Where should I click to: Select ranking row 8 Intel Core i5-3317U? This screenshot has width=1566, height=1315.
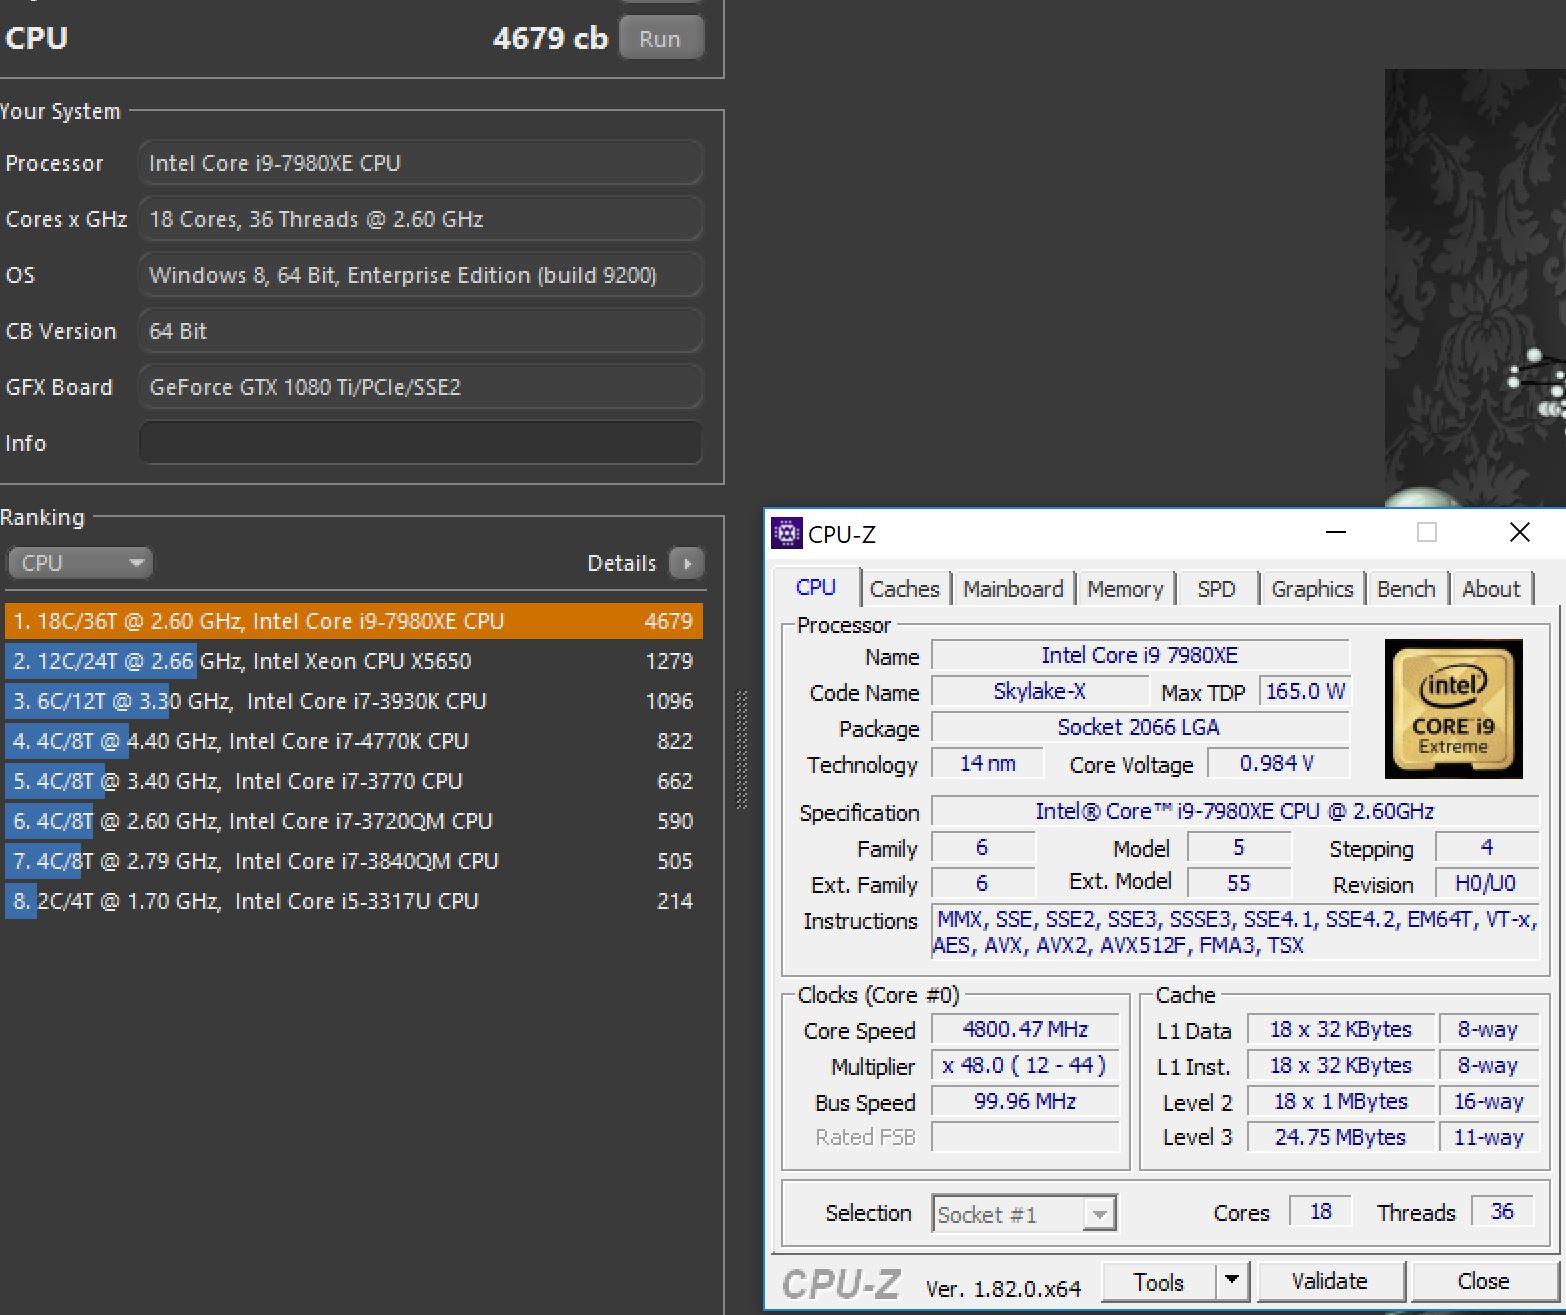[x=354, y=901]
